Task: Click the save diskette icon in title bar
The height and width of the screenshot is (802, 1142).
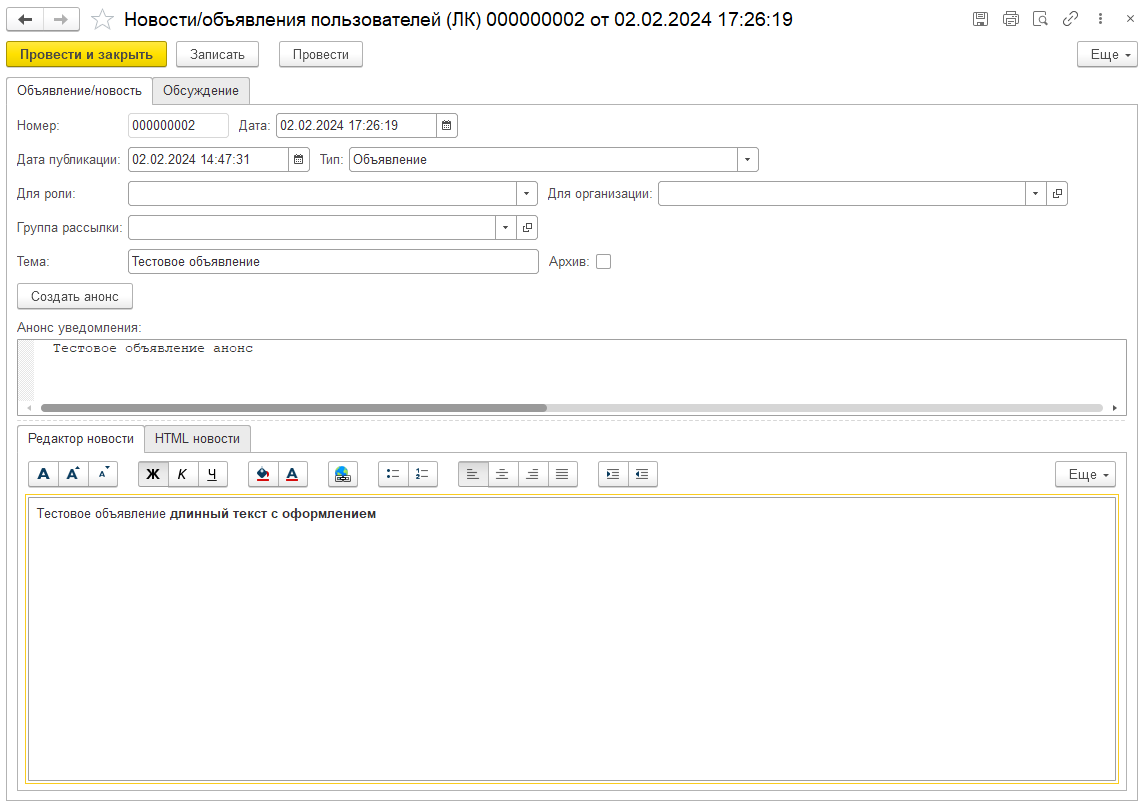Action: click(980, 20)
